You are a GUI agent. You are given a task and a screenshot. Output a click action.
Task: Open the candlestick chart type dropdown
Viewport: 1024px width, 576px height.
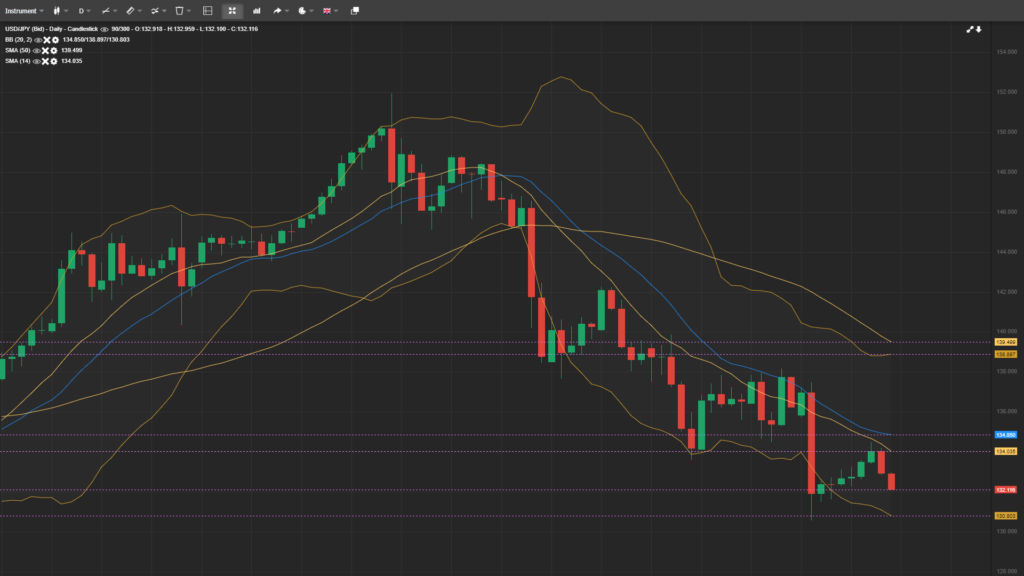click(57, 10)
